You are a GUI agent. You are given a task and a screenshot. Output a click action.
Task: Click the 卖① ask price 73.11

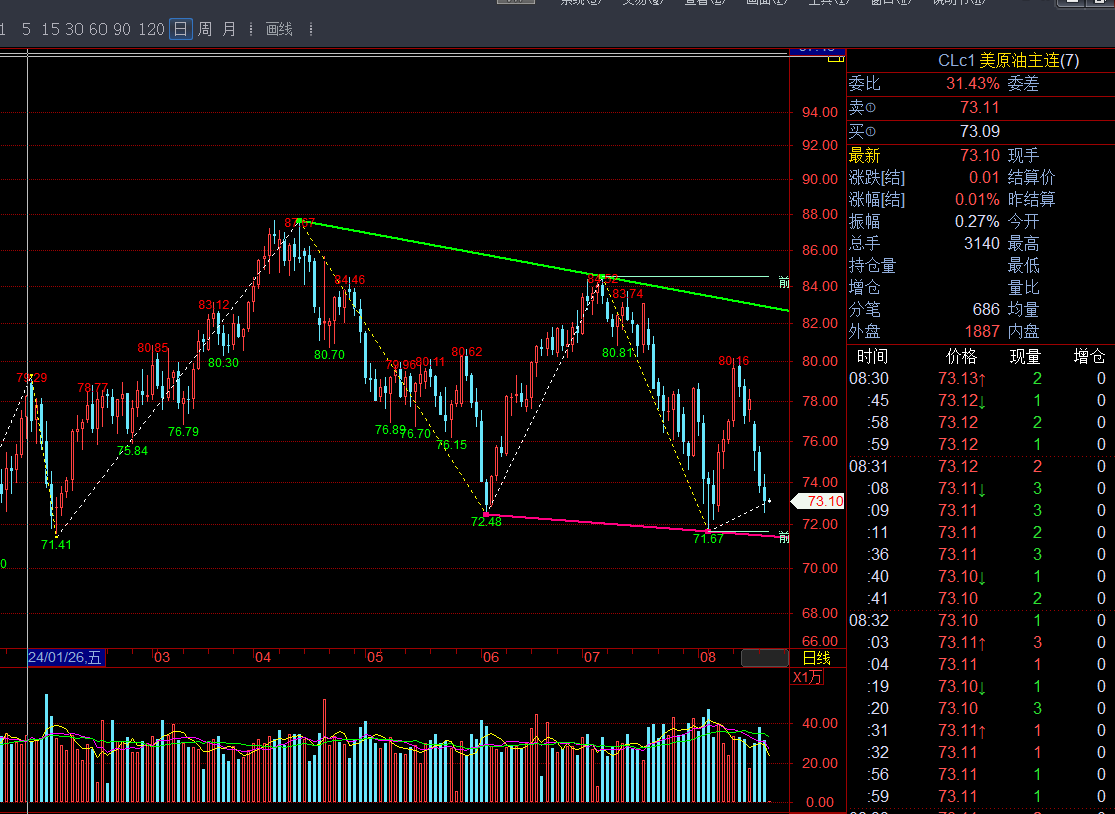tap(979, 107)
